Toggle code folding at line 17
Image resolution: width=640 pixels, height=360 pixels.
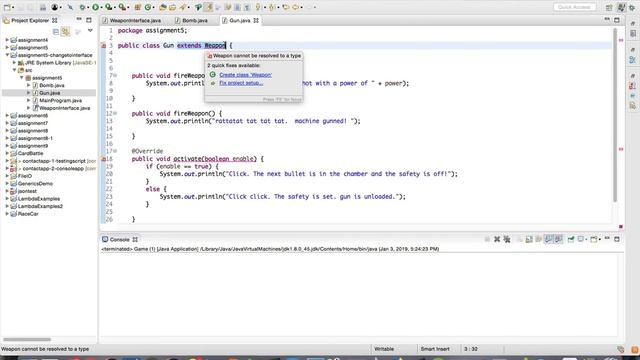pos(115,151)
